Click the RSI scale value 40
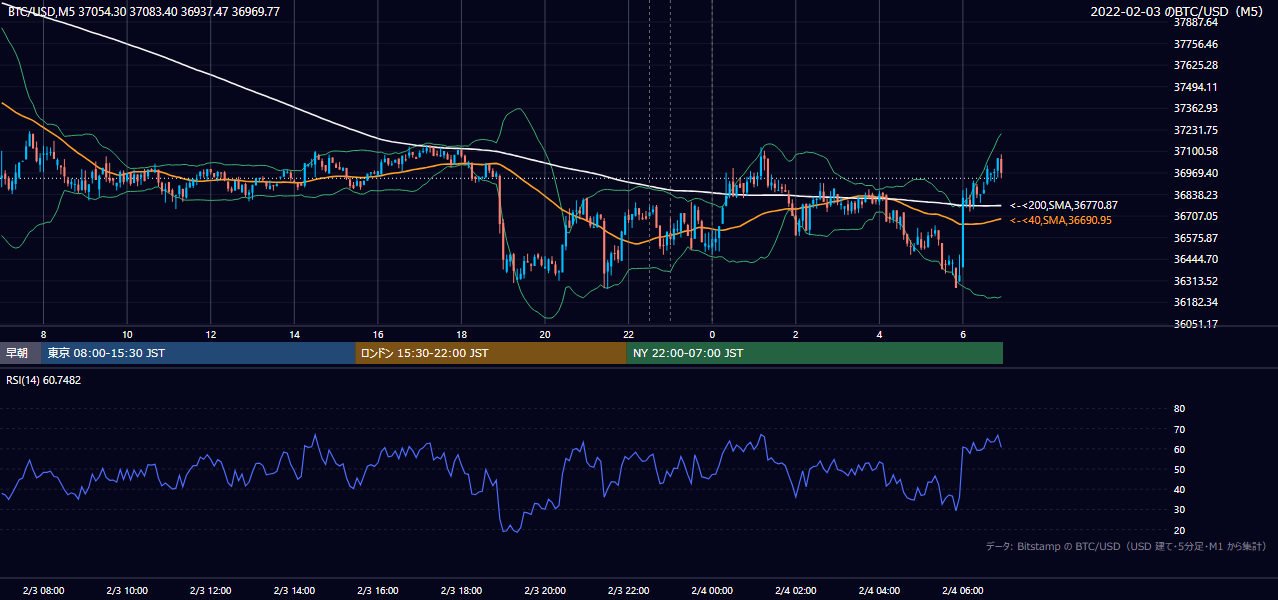The height and width of the screenshot is (600, 1278). pyautogui.click(x=1179, y=490)
